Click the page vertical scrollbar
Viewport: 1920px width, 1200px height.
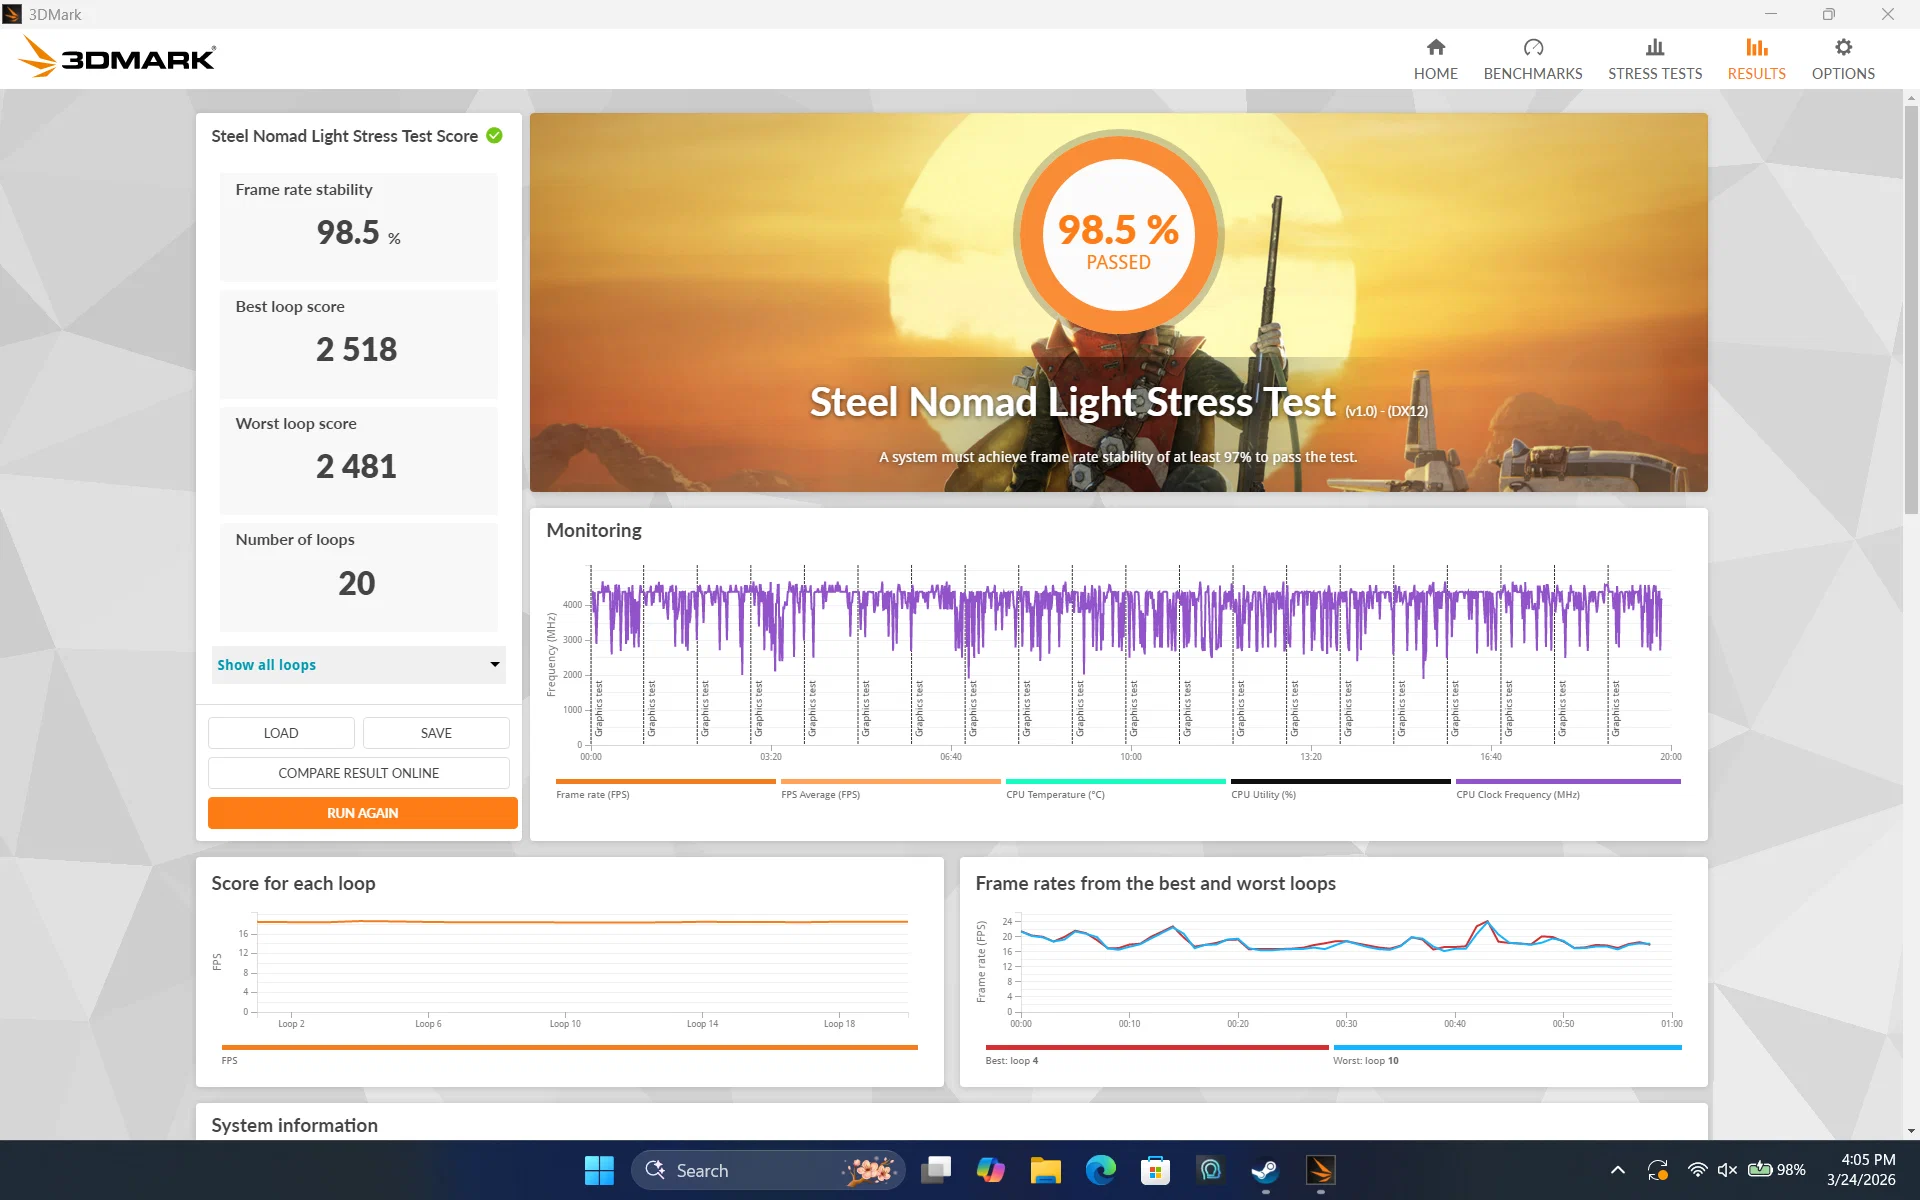click(x=1911, y=310)
